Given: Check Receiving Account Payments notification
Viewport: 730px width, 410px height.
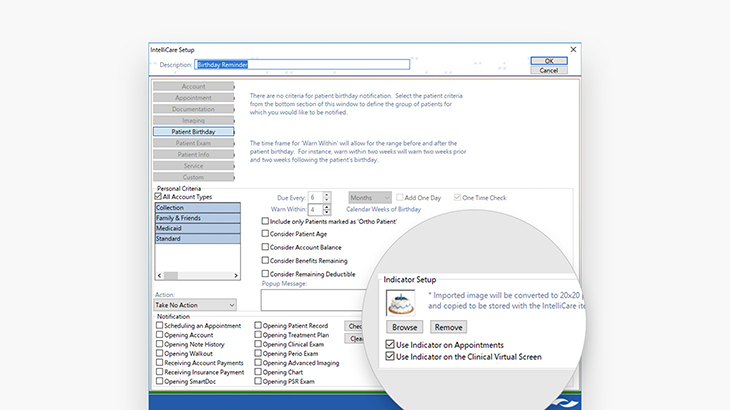Looking at the screenshot, I should pyautogui.click(x=159, y=363).
